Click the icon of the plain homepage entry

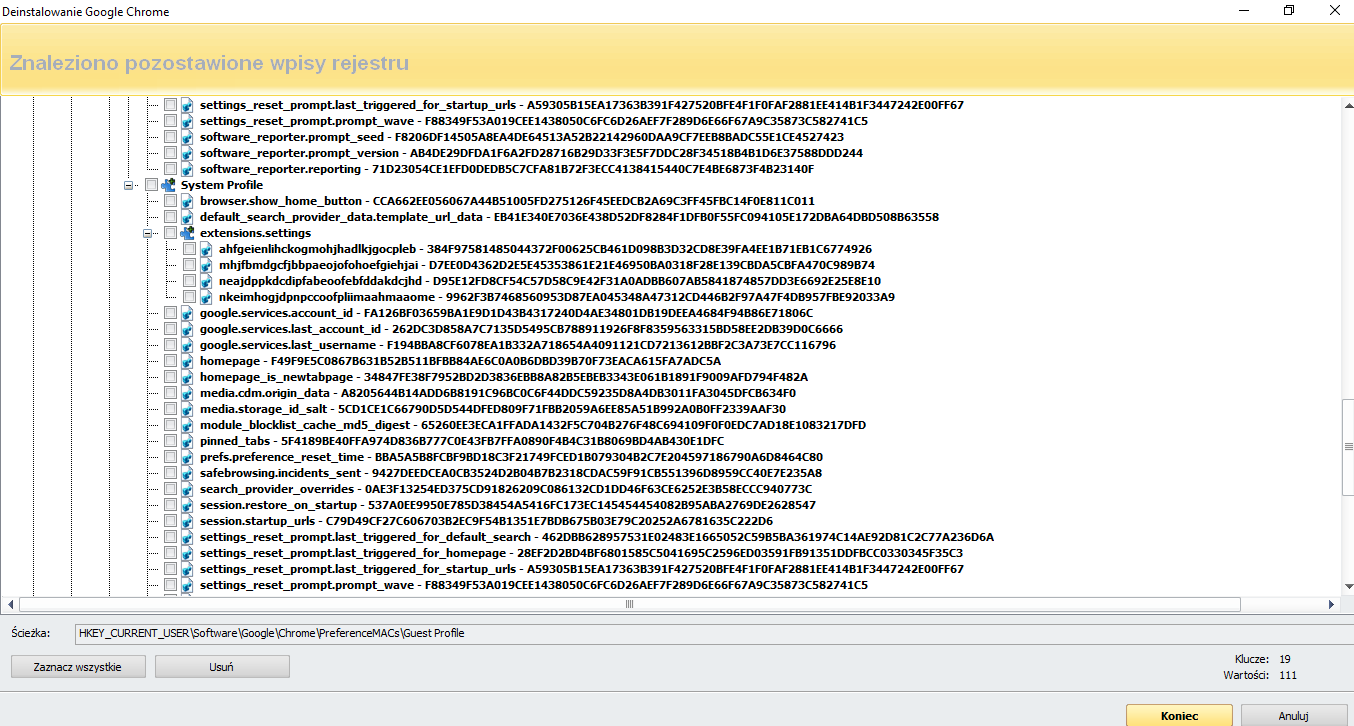[187, 361]
